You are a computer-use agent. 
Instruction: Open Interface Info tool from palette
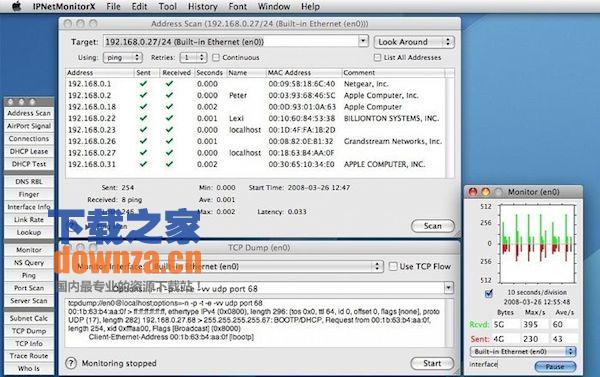(x=29, y=207)
